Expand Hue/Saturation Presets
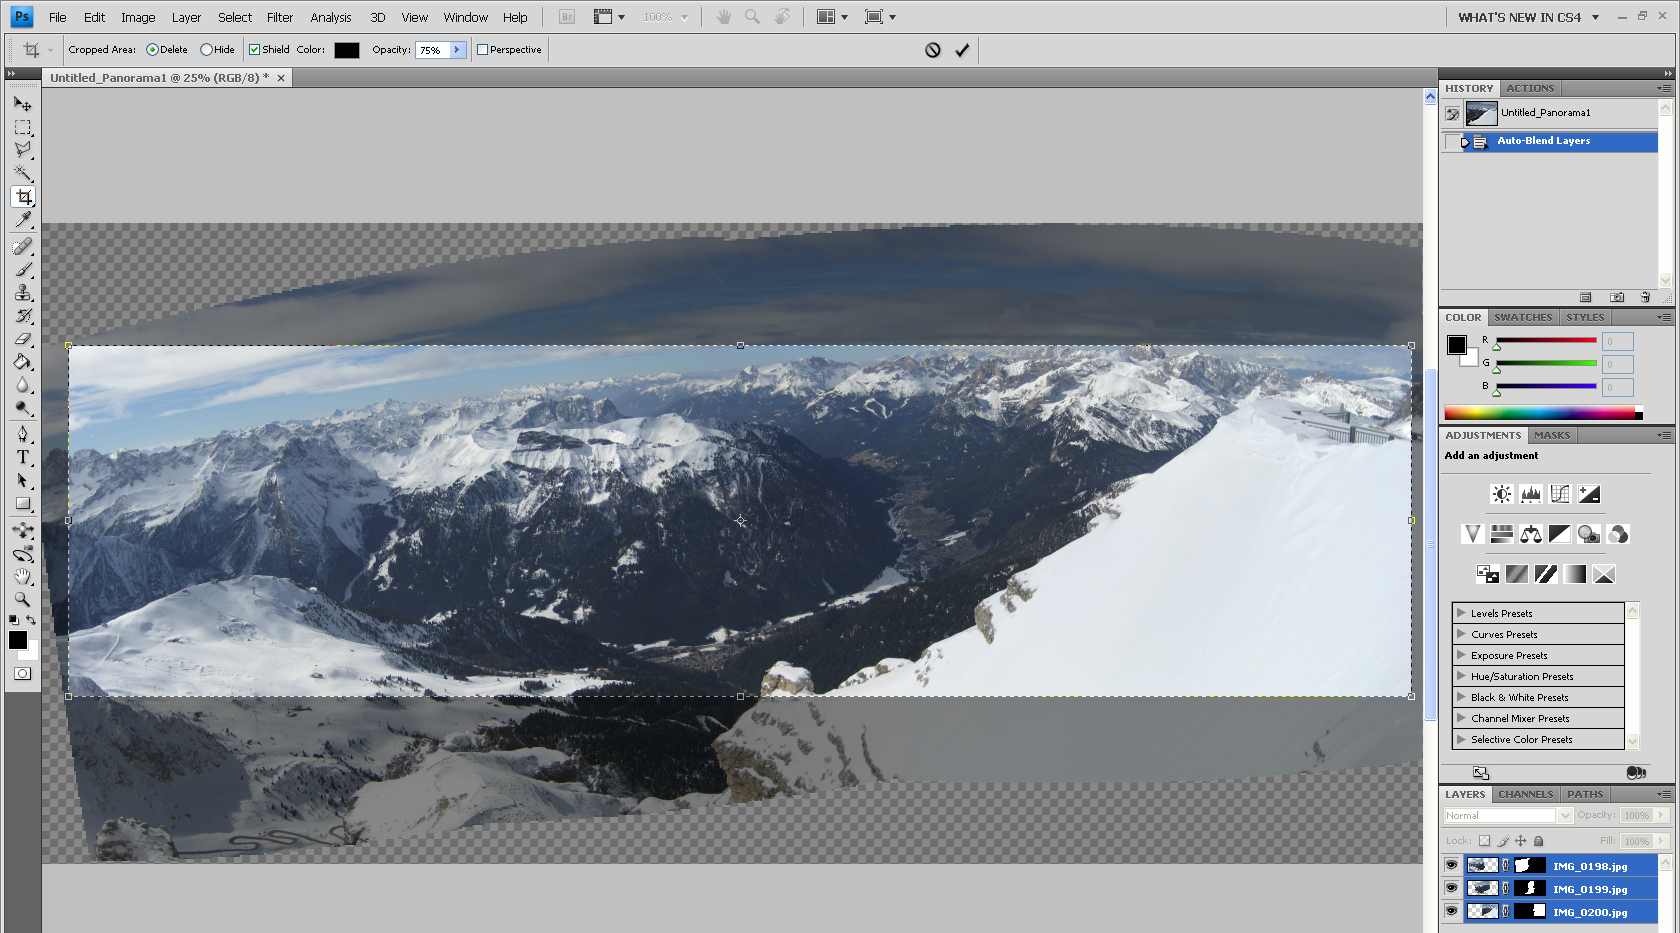The height and width of the screenshot is (933, 1680). pos(1461,676)
